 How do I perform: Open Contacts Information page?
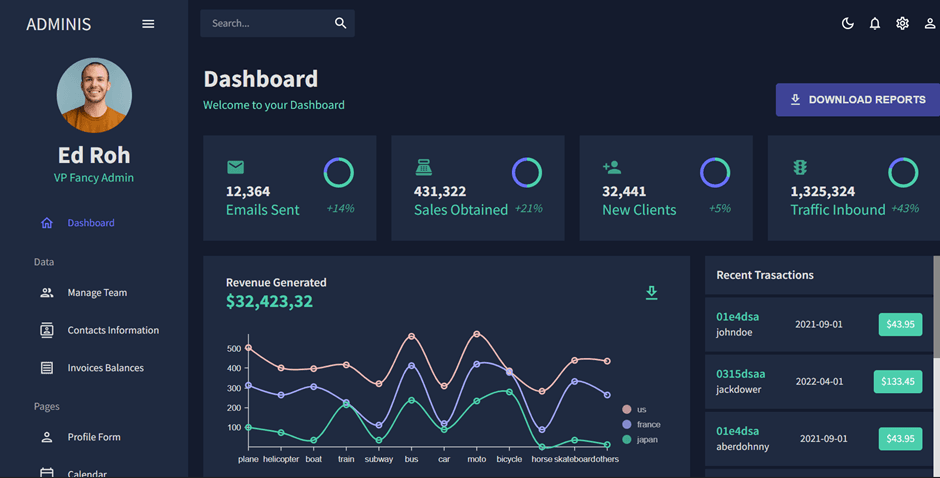coord(113,330)
